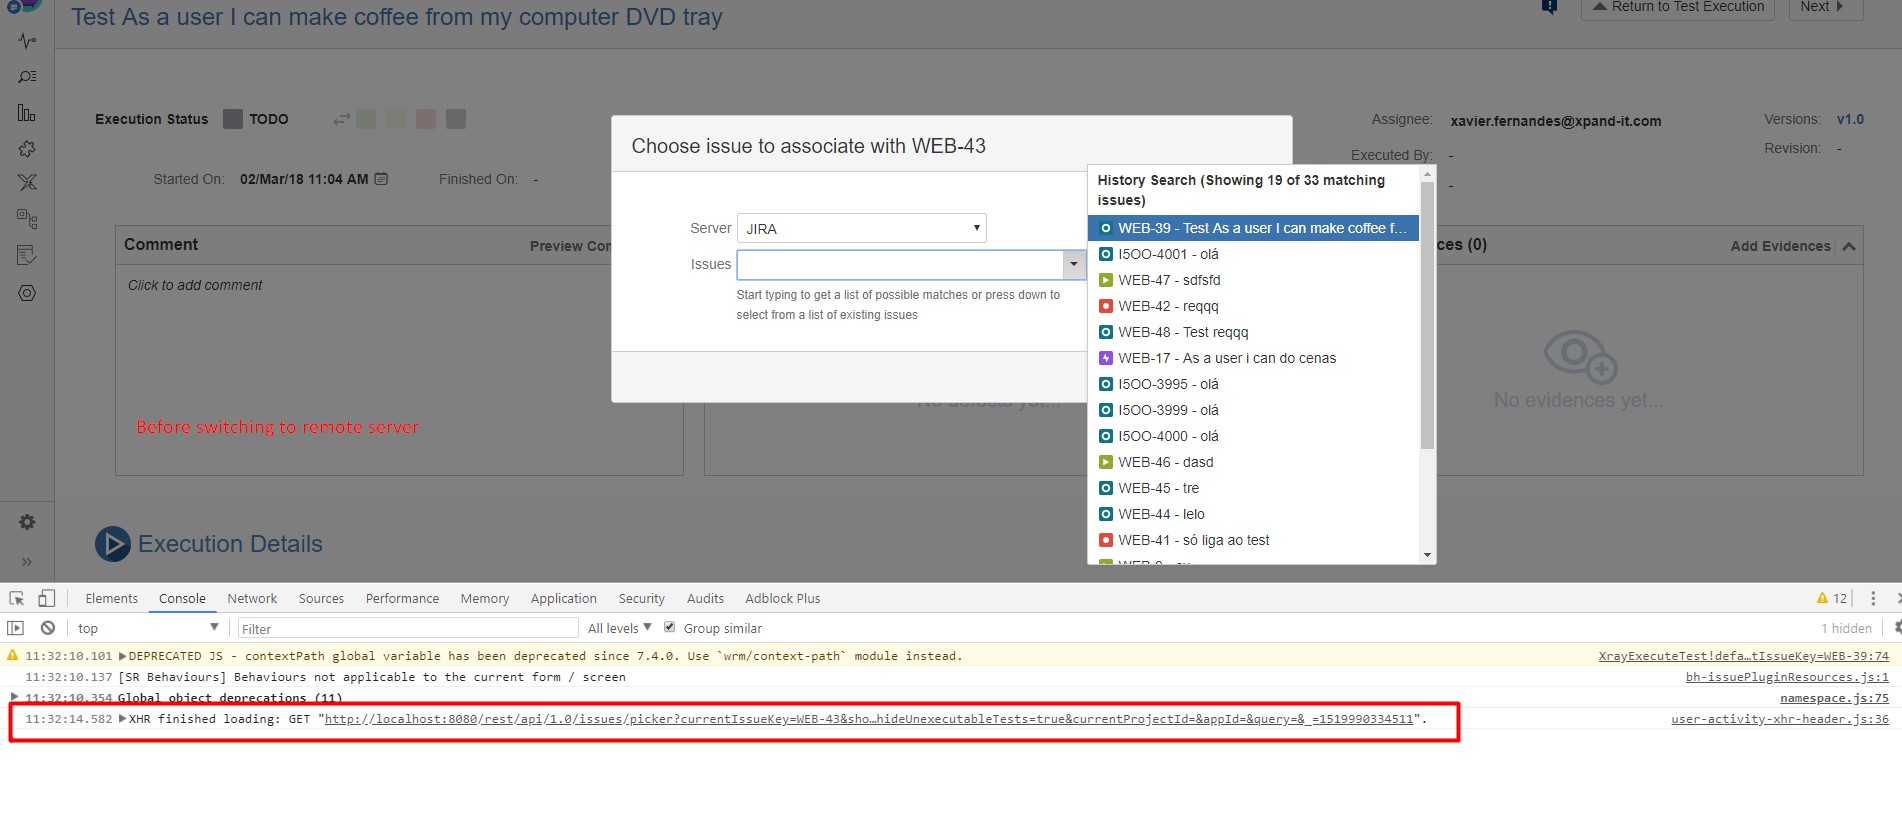Open the reports bar-chart sidebar icon
Image resolution: width=1902 pixels, height=824 pixels.
pos(27,113)
